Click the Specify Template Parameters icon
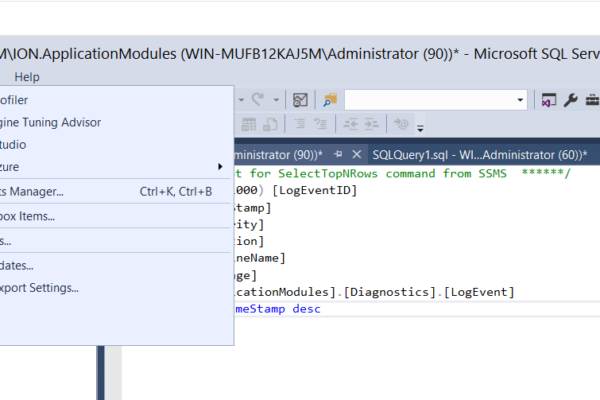 coord(401,124)
